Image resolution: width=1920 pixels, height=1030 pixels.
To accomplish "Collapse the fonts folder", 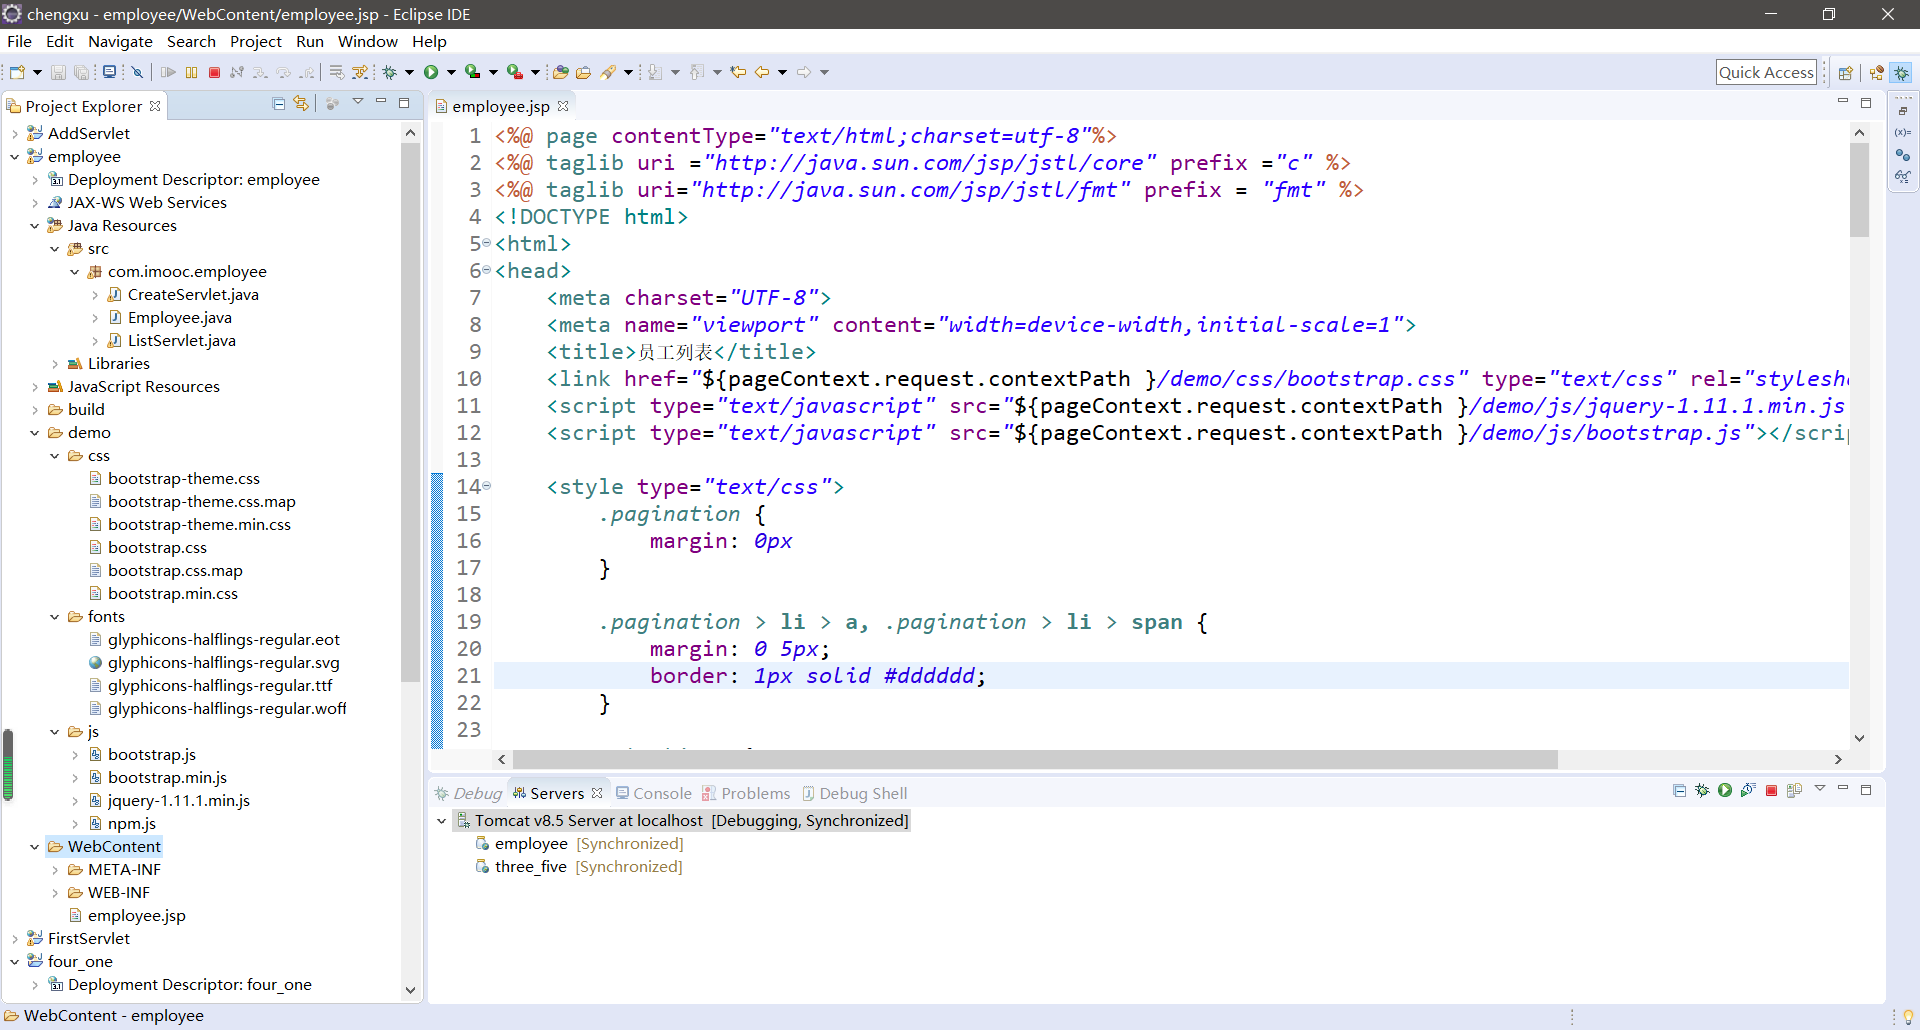I will [x=54, y=616].
